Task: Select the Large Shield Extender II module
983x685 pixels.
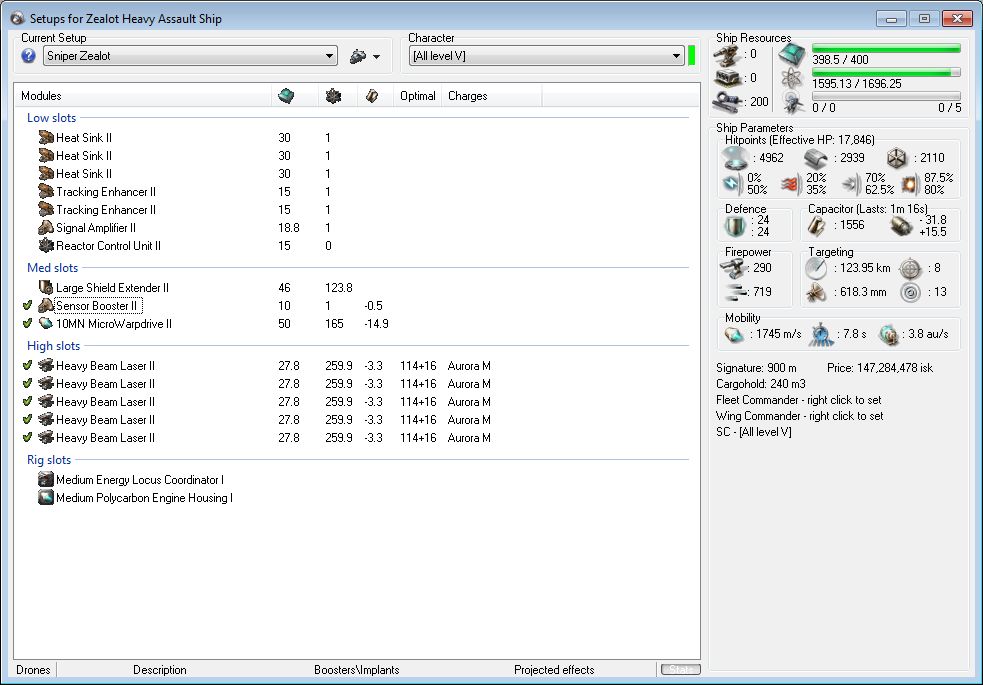Action: point(112,288)
